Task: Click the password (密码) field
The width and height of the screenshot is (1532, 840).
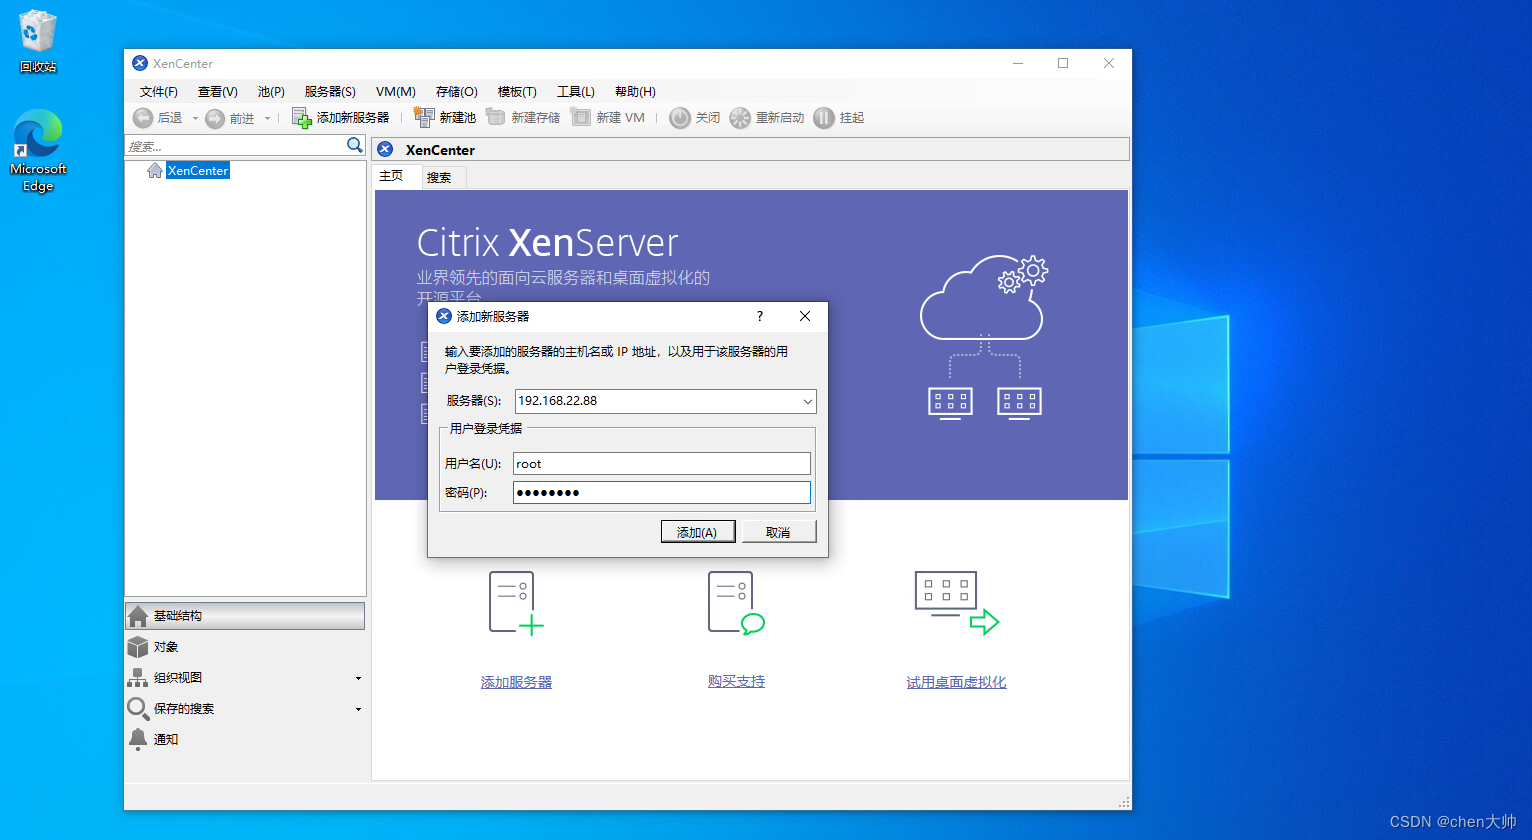Action: point(661,492)
